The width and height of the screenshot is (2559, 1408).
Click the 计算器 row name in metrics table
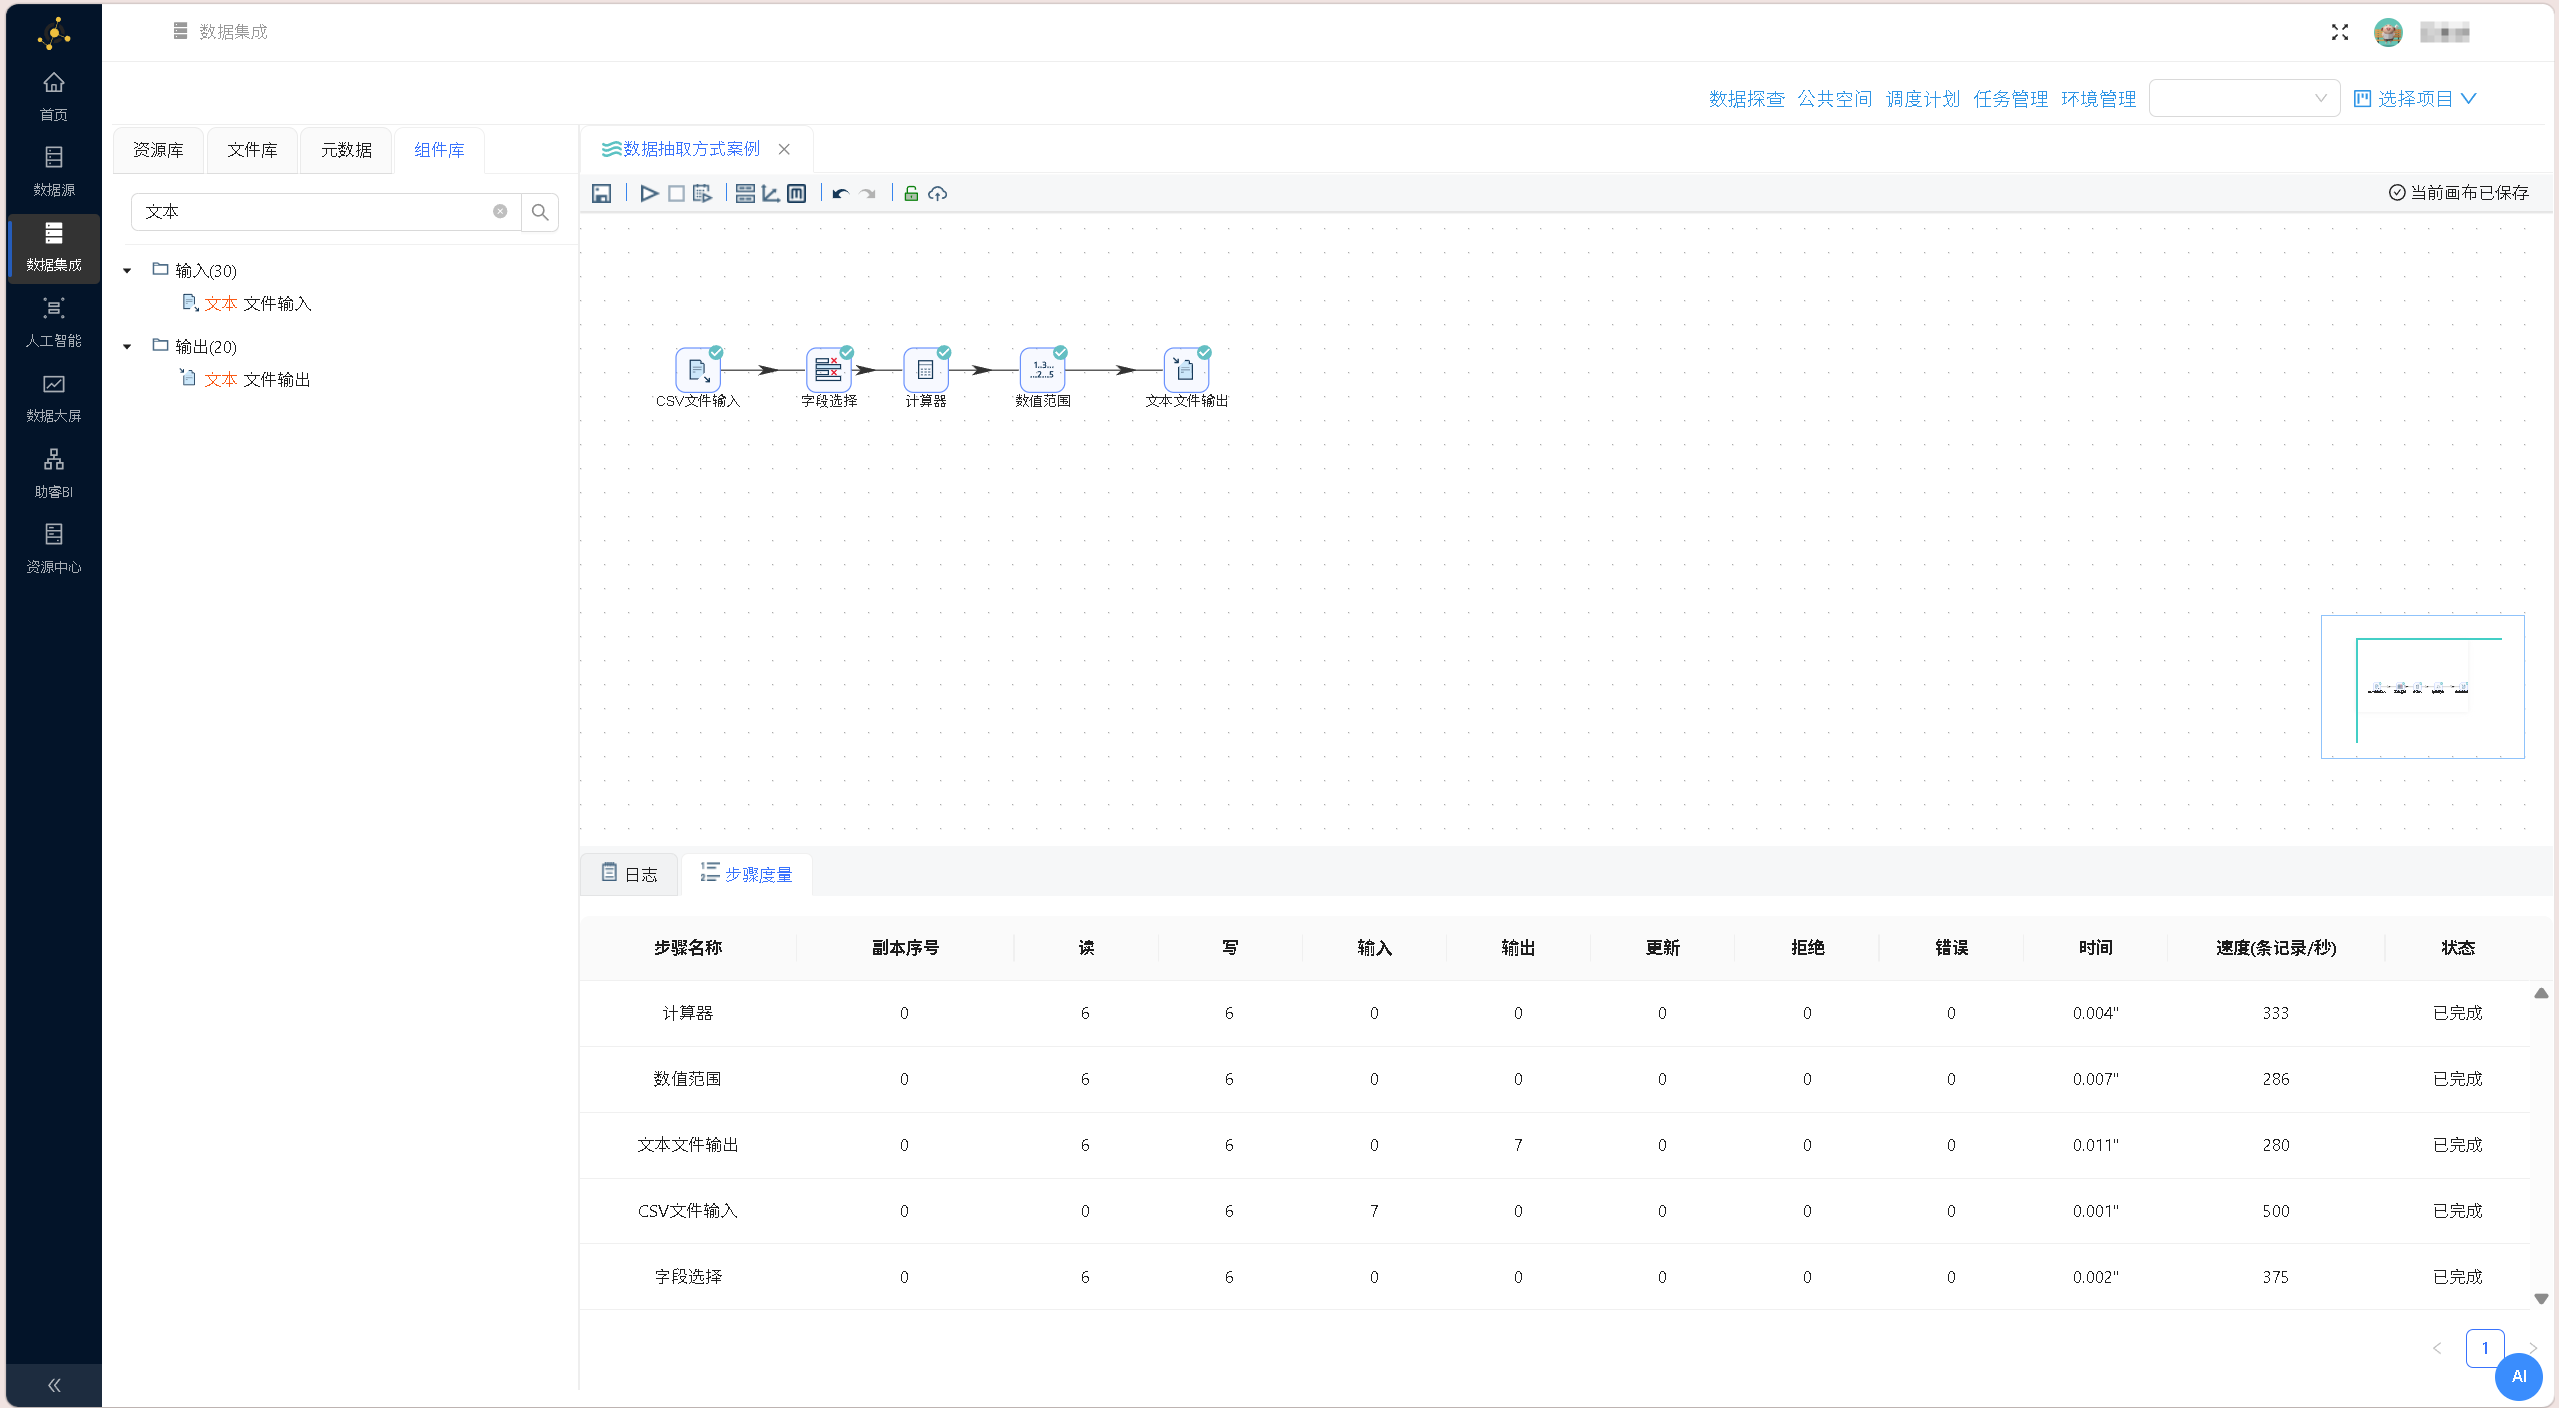click(x=688, y=1013)
